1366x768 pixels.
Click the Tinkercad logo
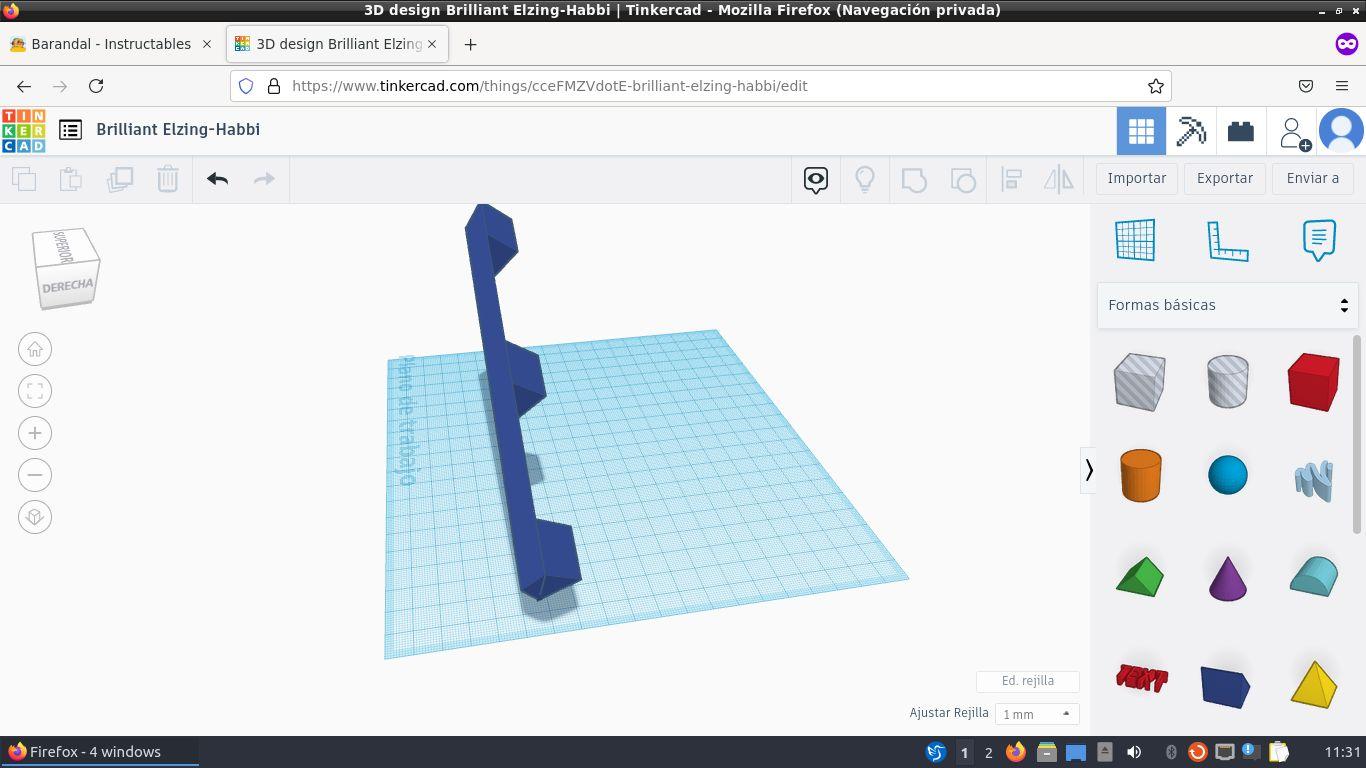[23, 130]
